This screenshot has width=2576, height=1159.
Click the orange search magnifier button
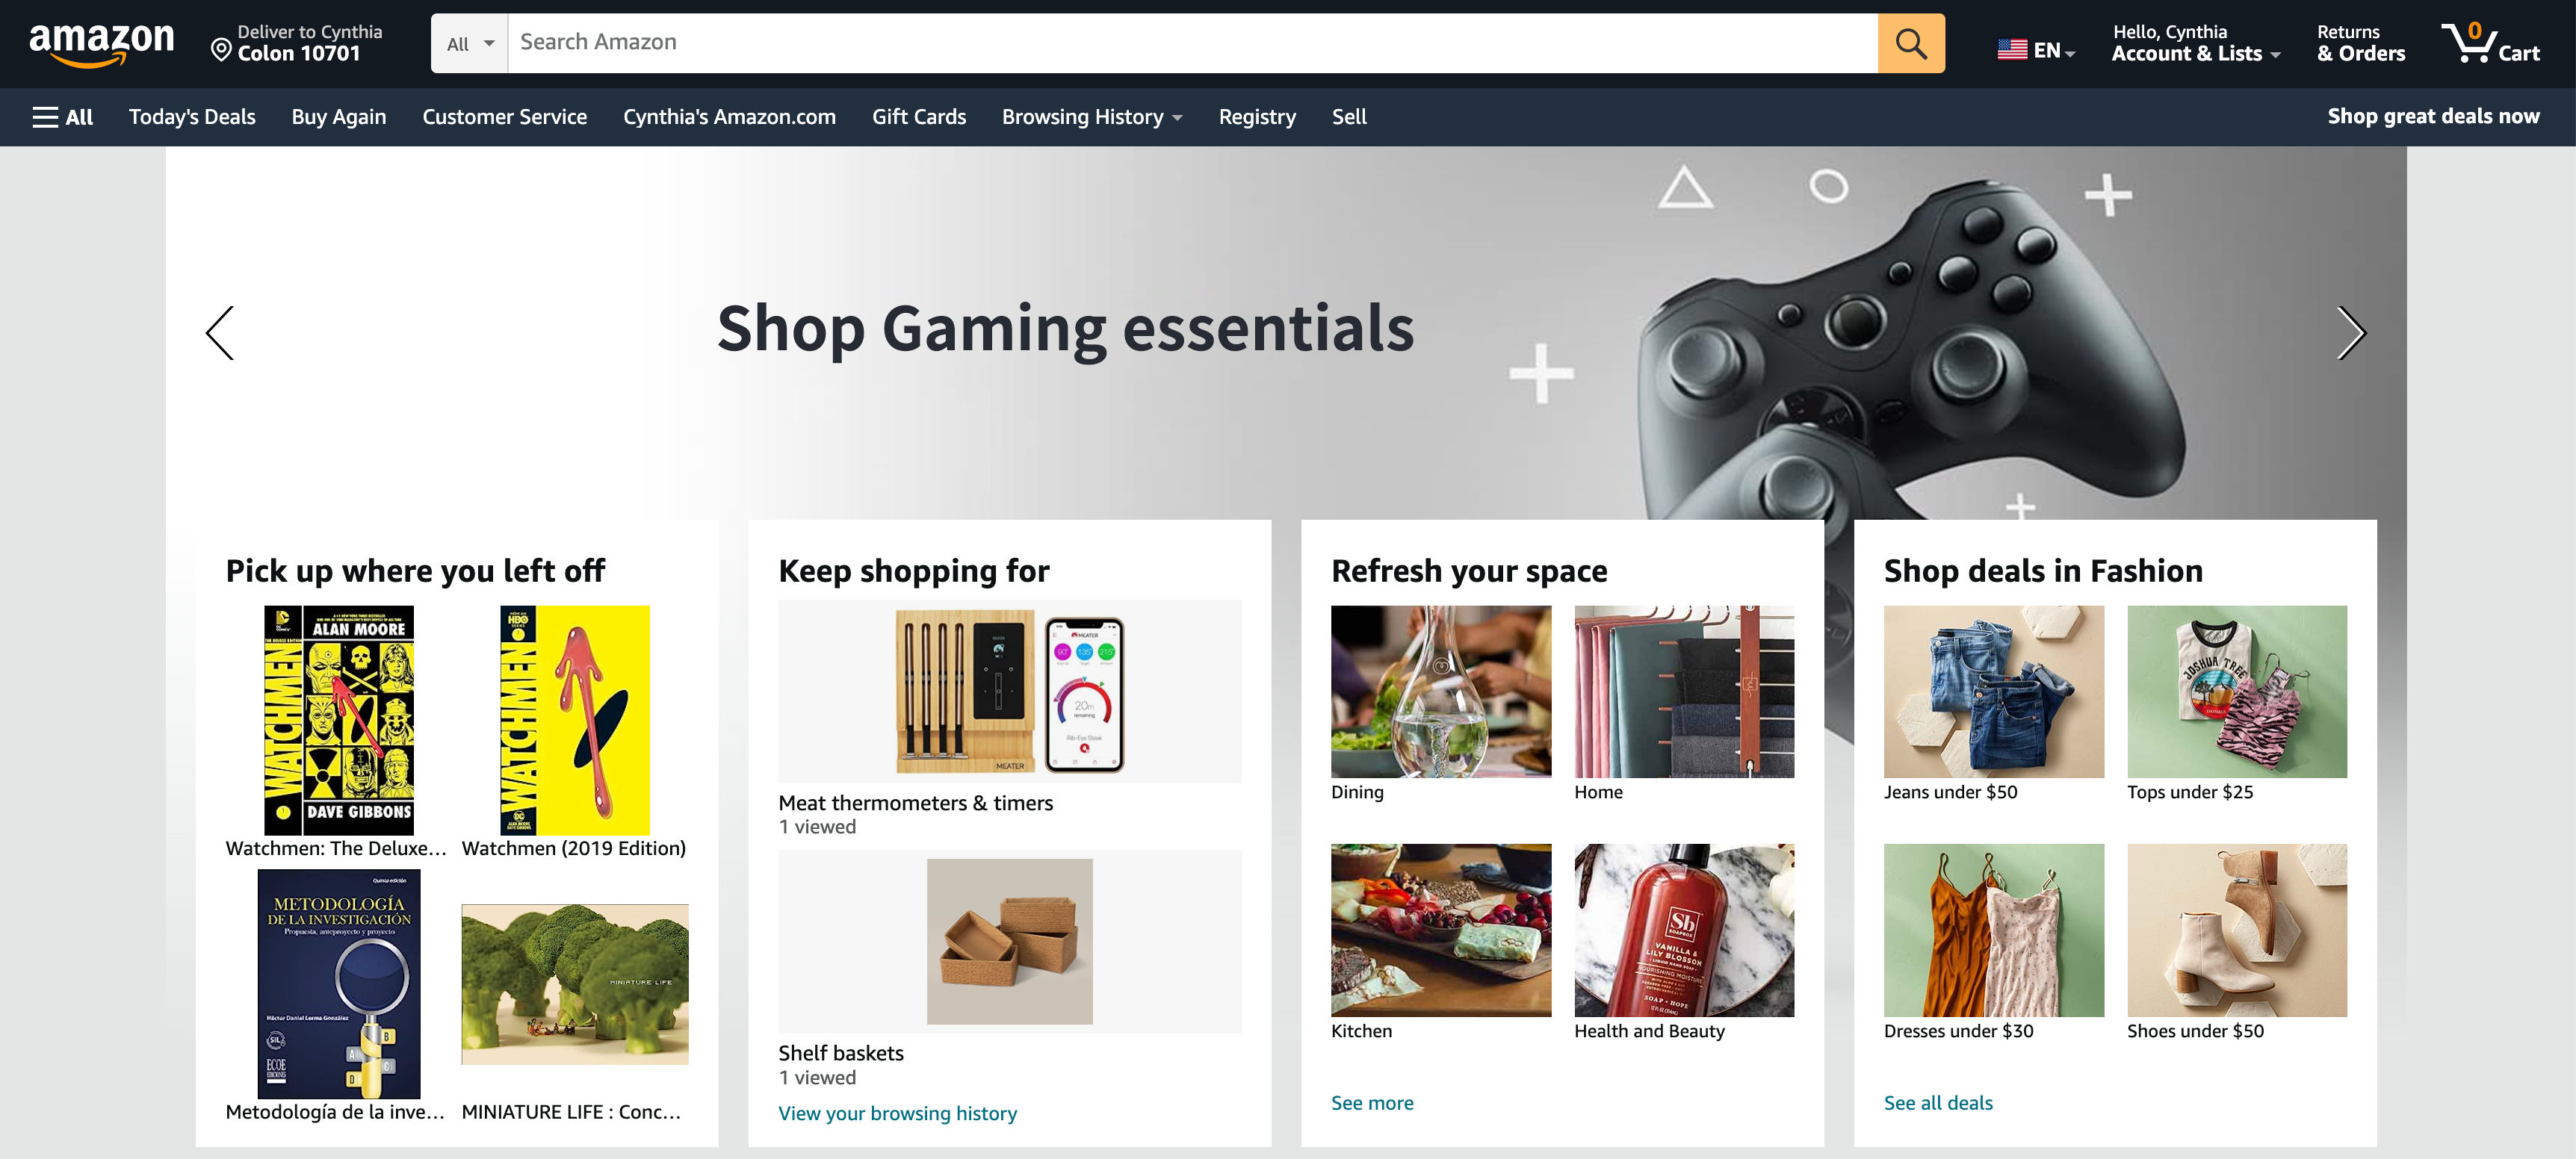click(1910, 43)
